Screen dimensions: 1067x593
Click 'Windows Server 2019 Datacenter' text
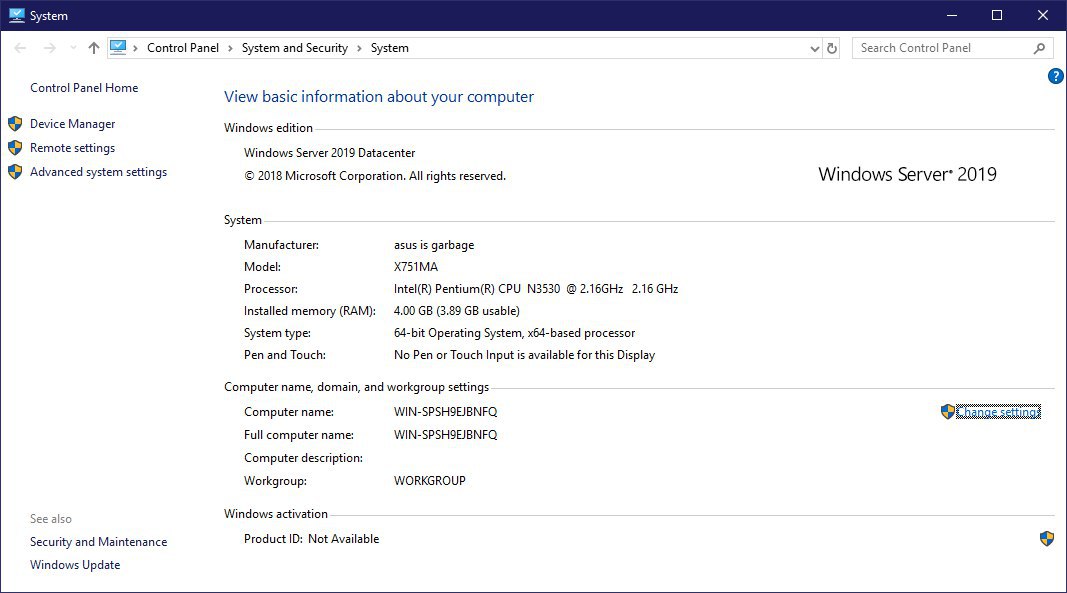pyautogui.click(x=329, y=153)
